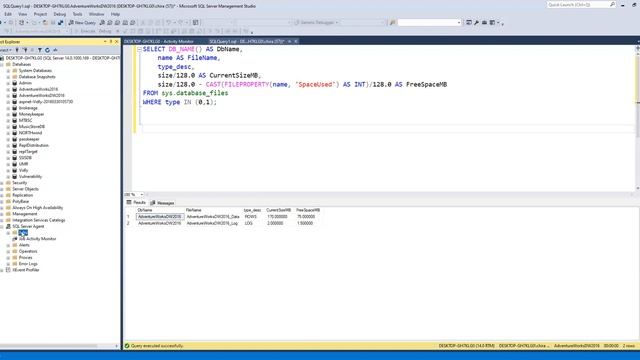Click the Object Explorer filter icon
640x360 pixels.
(x=40, y=50)
